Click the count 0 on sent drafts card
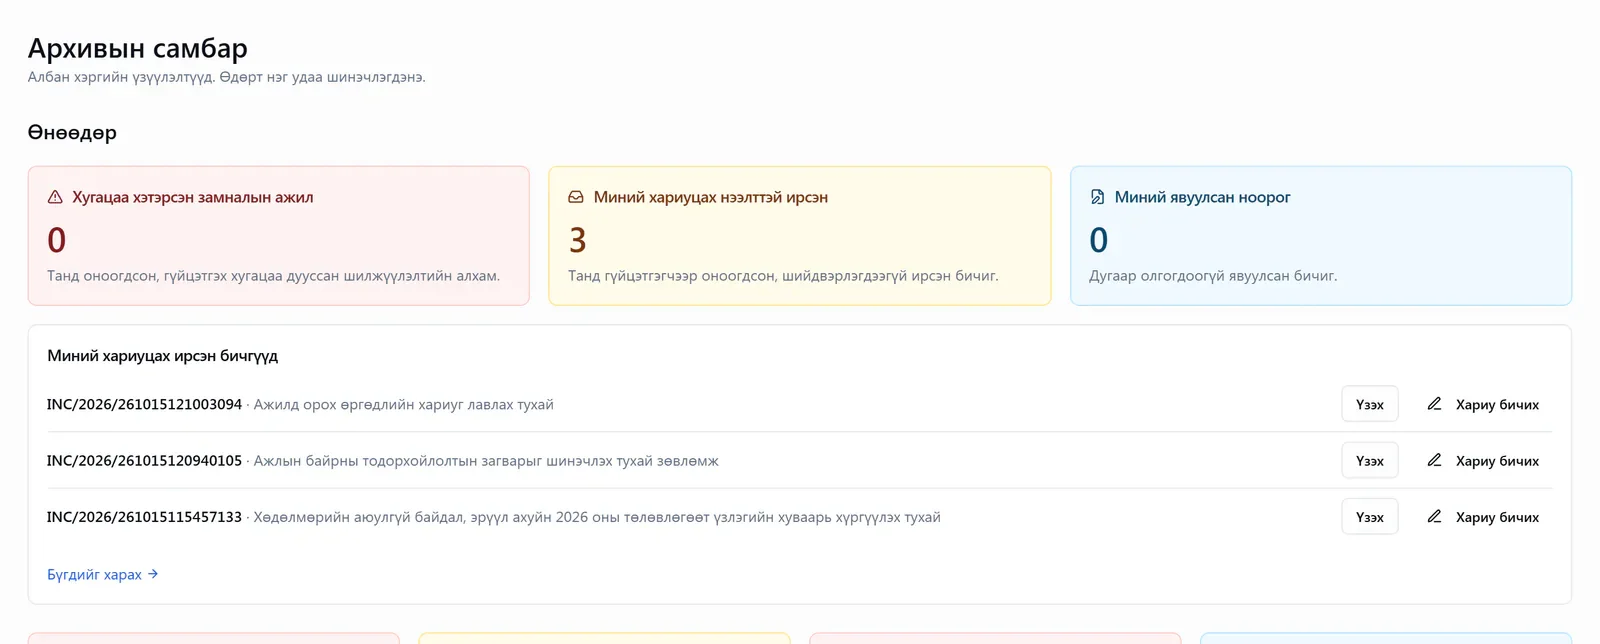Image resolution: width=1600 pixels, height=644 pixels. click(1098, 240)
